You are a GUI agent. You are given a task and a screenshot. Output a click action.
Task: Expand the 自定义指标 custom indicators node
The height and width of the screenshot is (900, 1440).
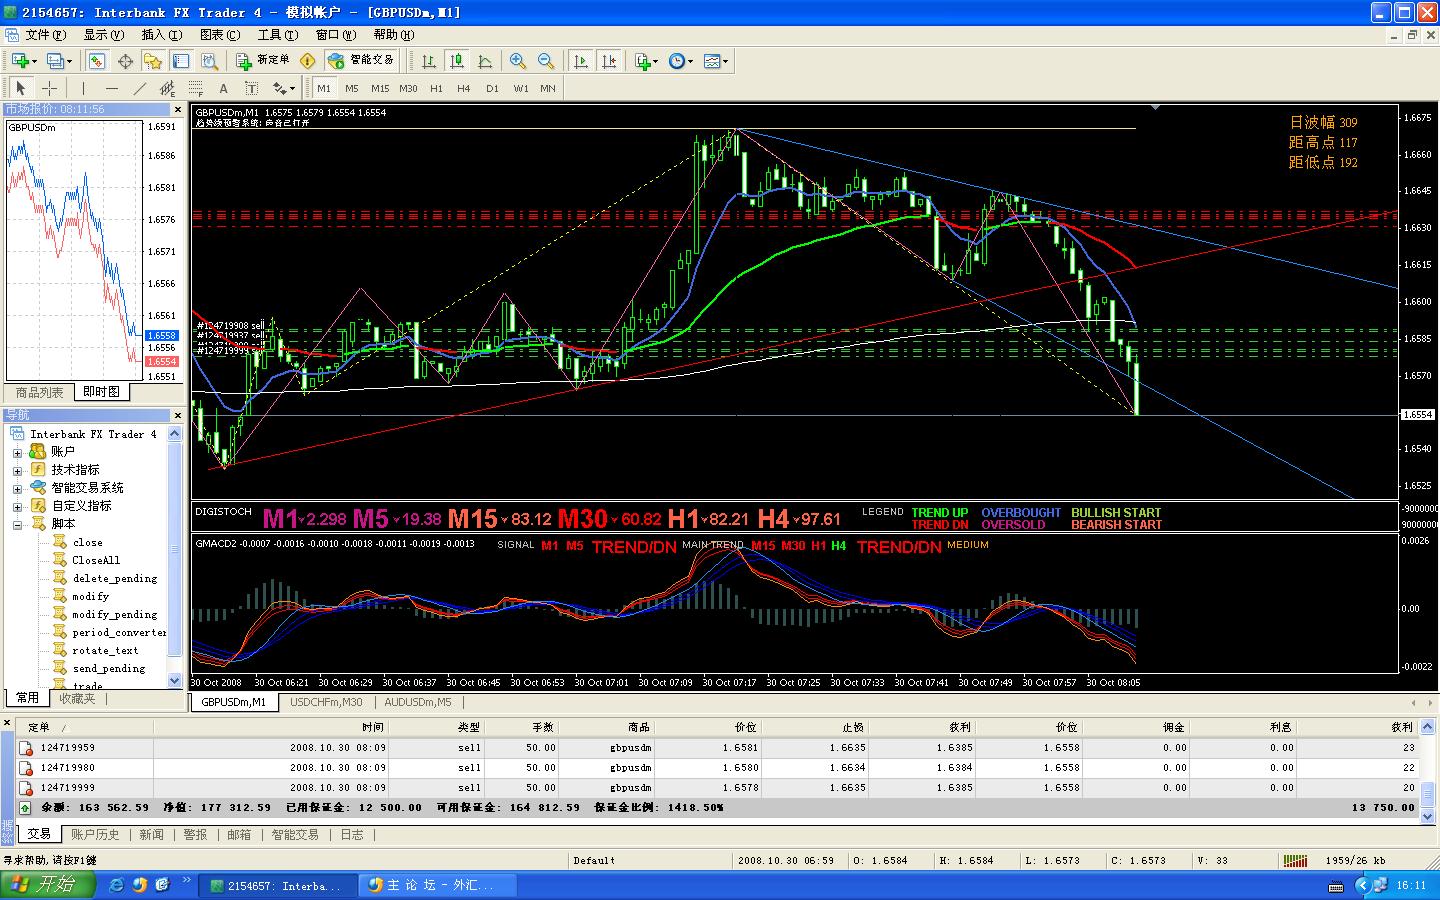click(x=17, y=506)
